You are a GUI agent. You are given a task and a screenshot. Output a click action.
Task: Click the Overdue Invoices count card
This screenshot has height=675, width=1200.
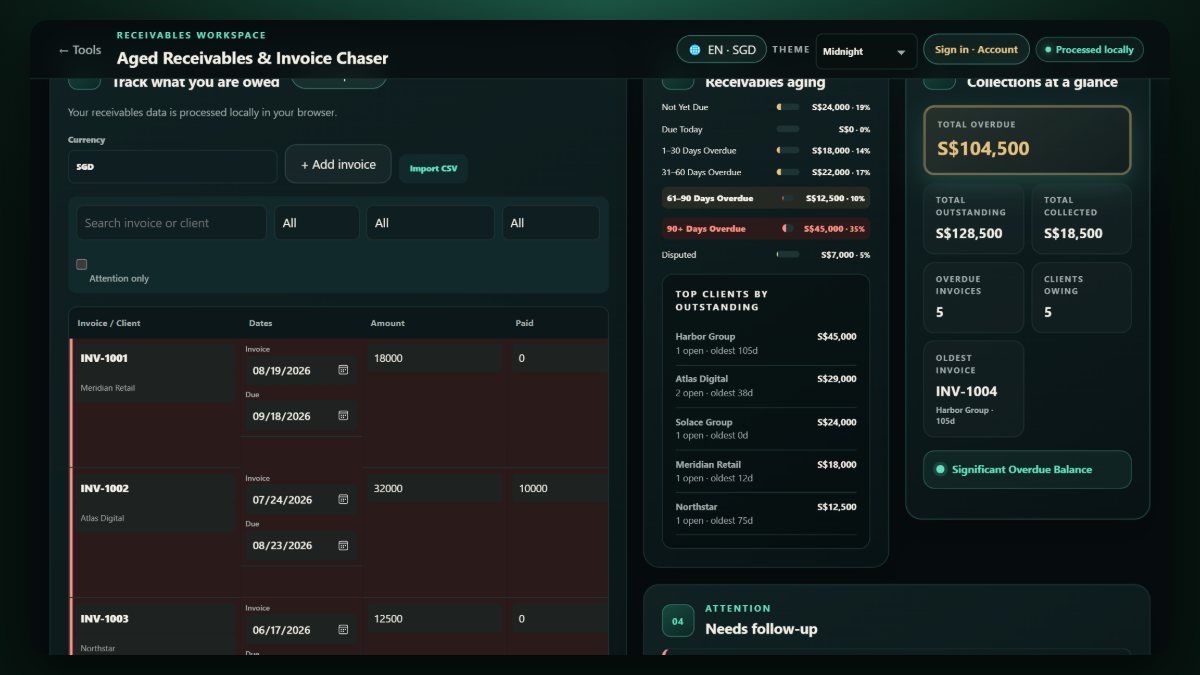tap(974, 297)
